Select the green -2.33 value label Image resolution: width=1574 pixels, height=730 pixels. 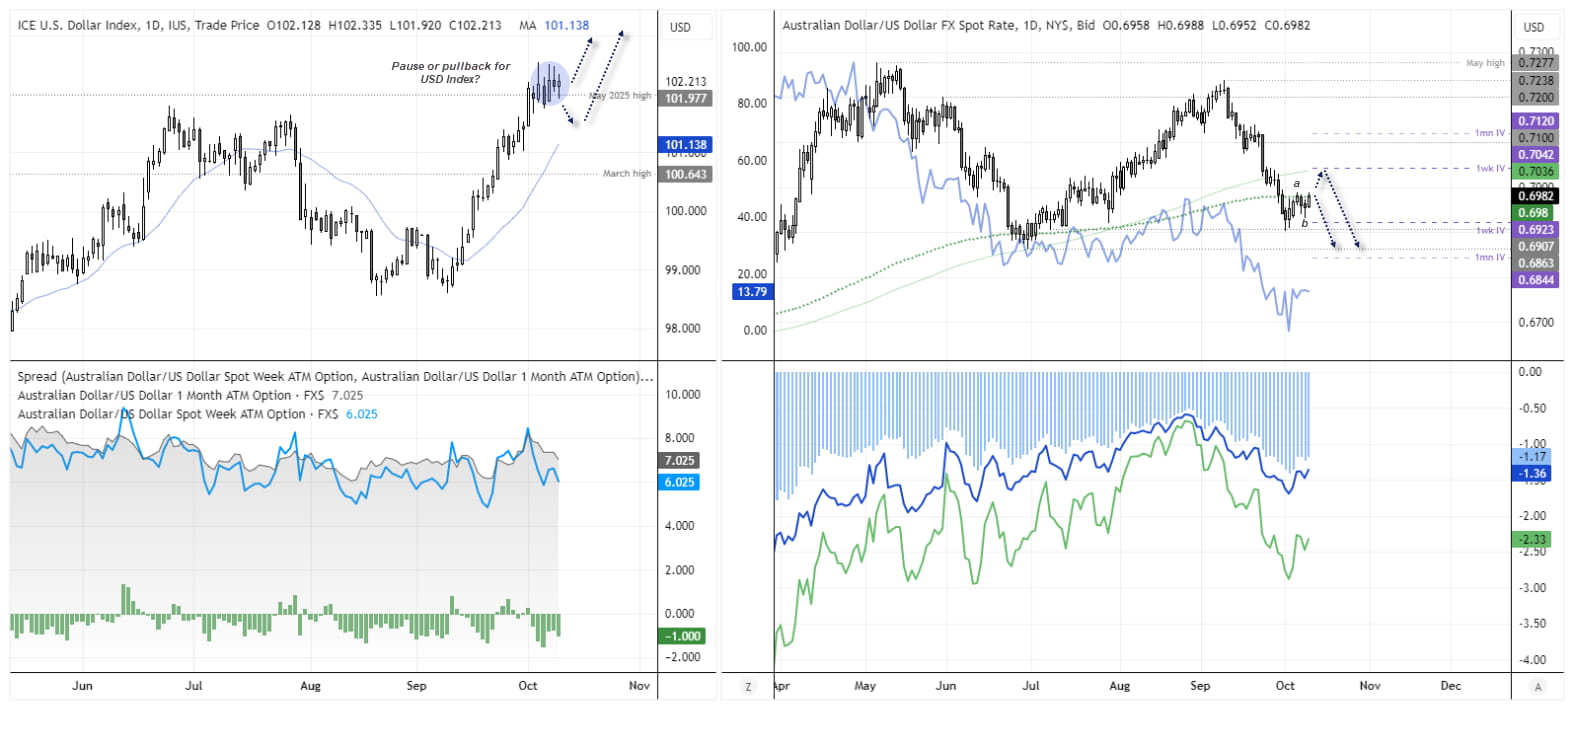1533,540
